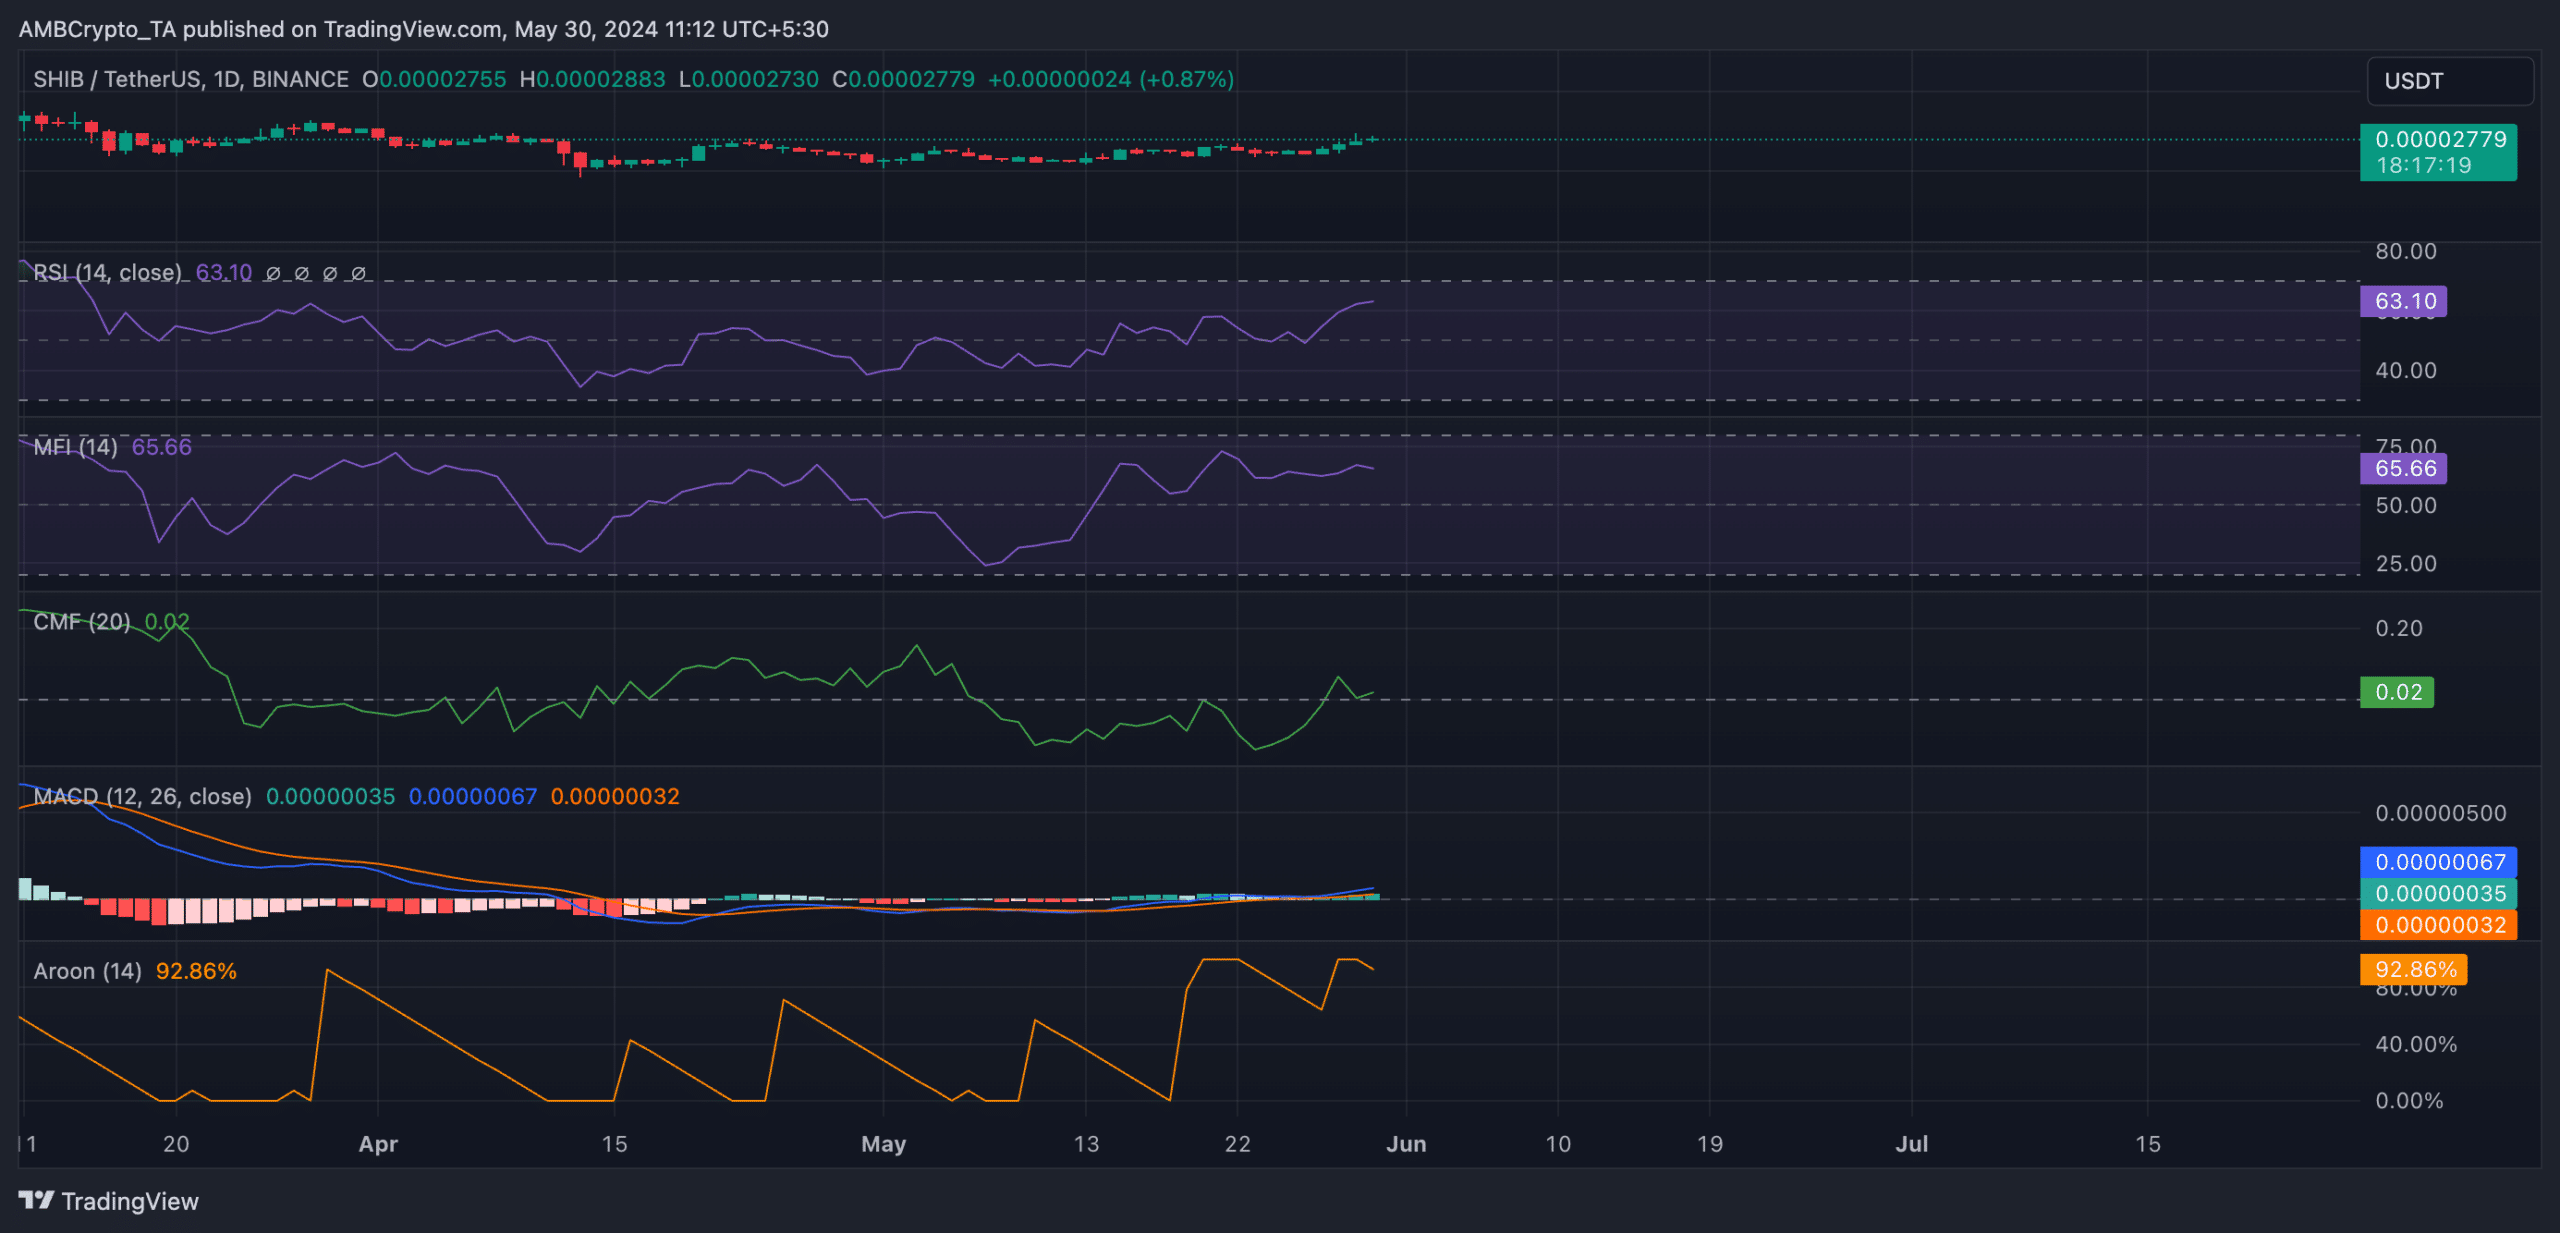Click the blue MACD tag 0.00000067

point(2438,862)
